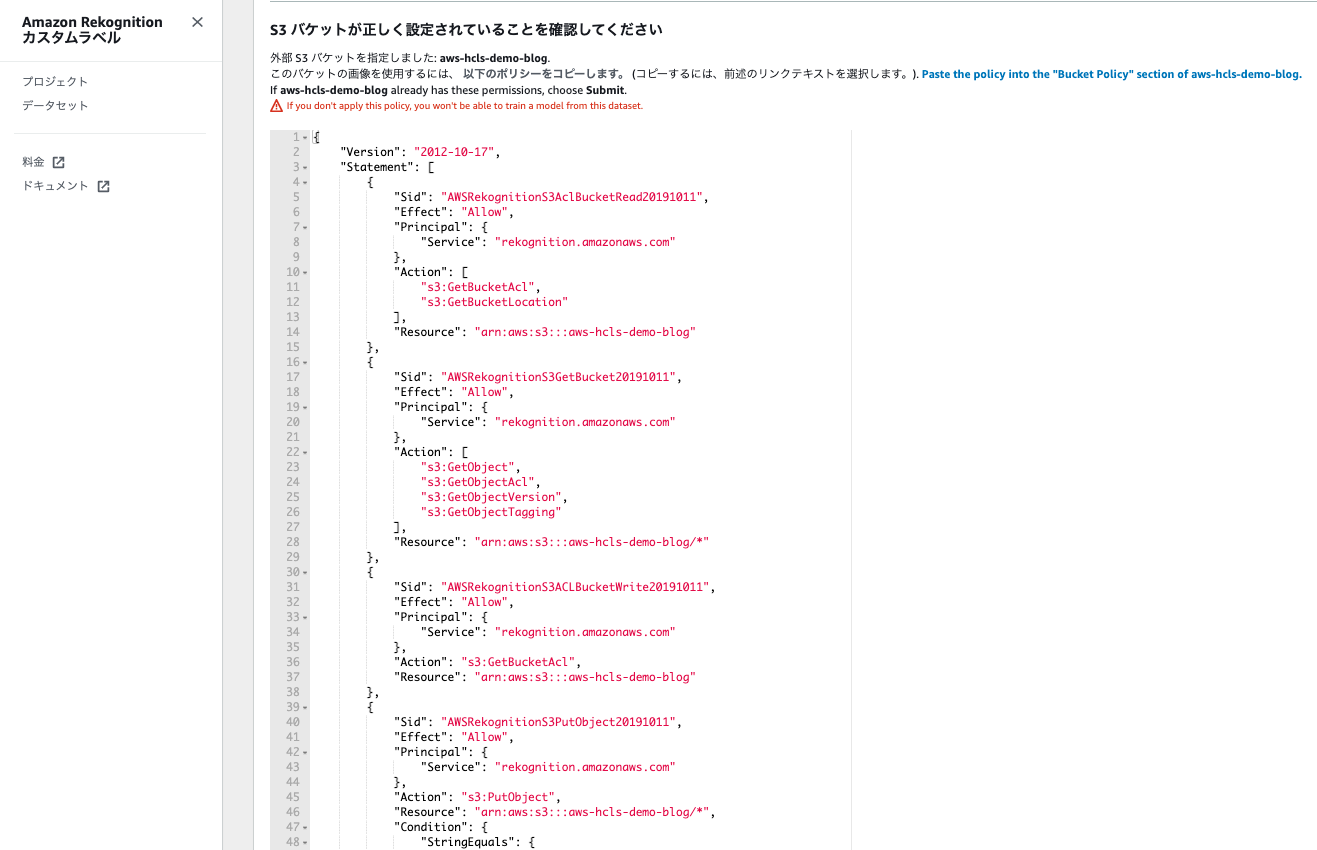Fold the StringEquals block at line 48
This screenshot has height=850, width=1317.
[305, 842]
